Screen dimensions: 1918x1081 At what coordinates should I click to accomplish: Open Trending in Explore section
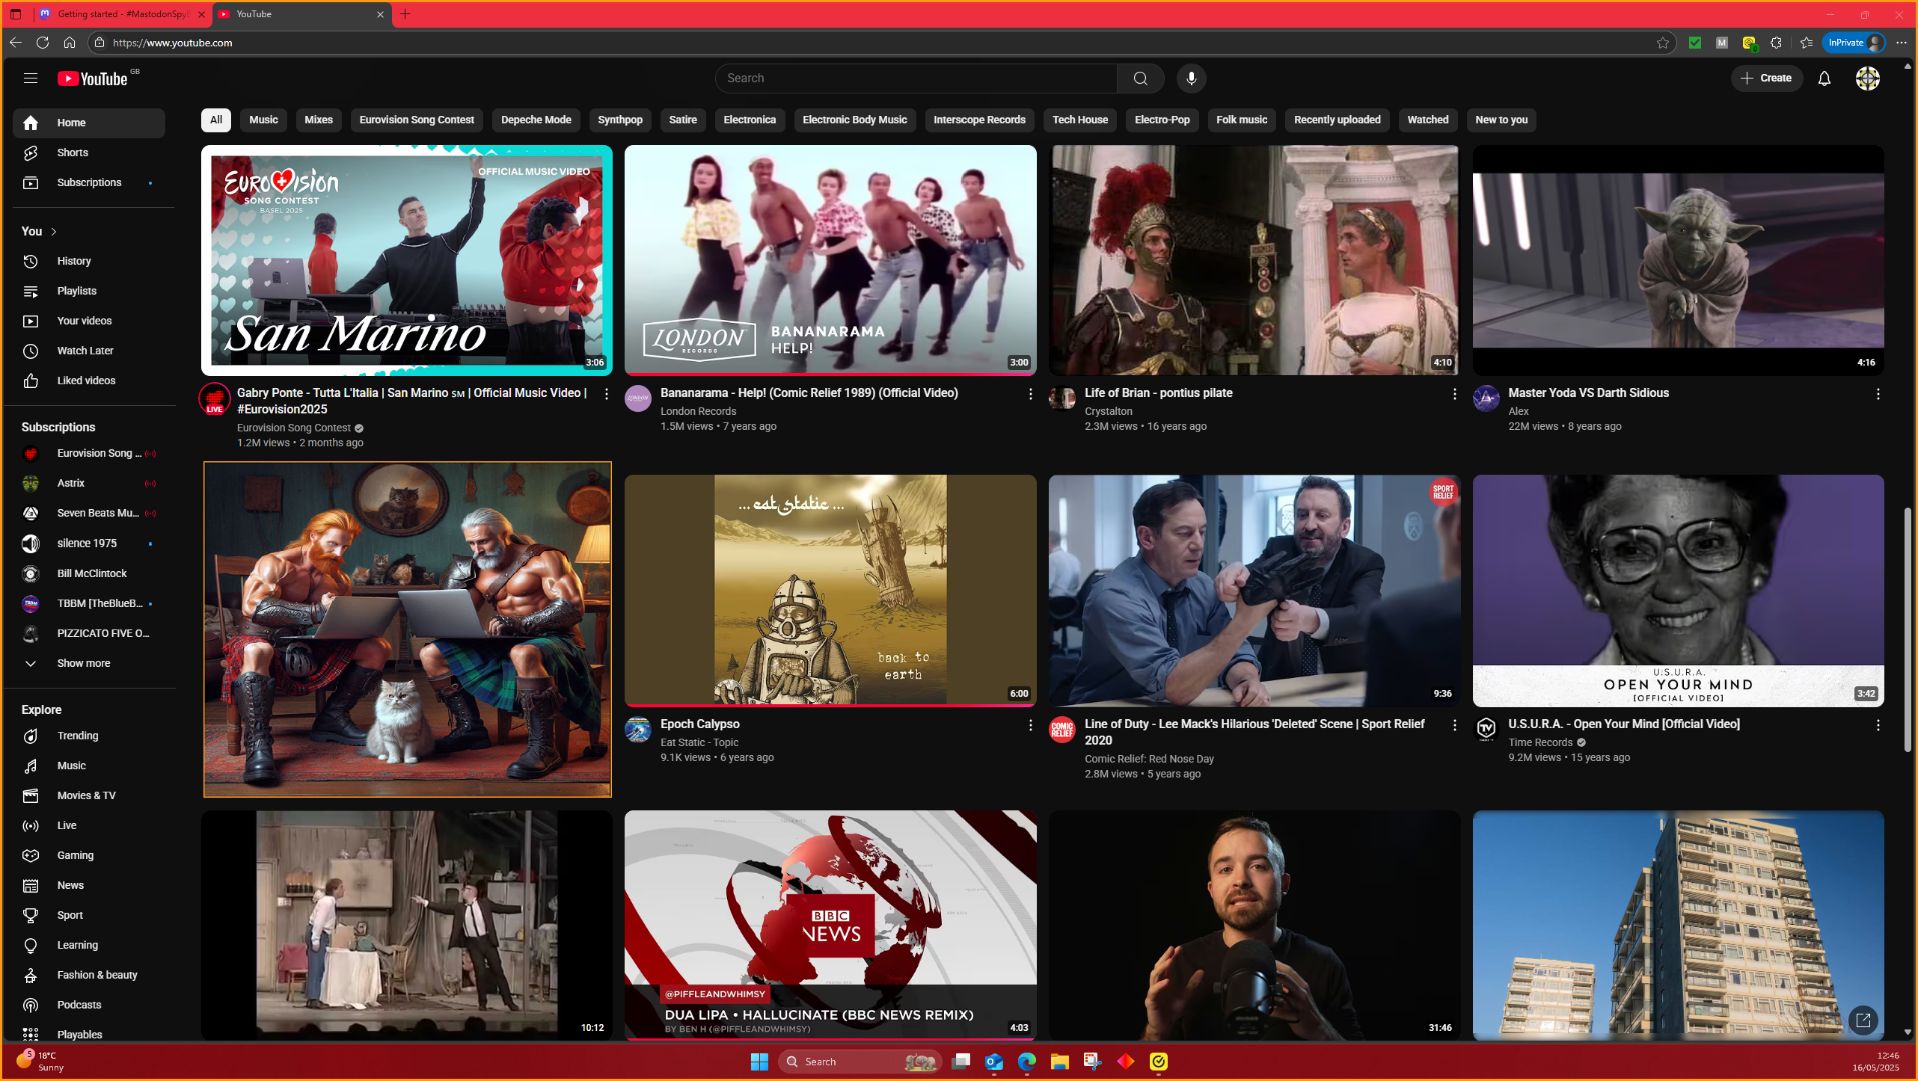pos(77,736)
